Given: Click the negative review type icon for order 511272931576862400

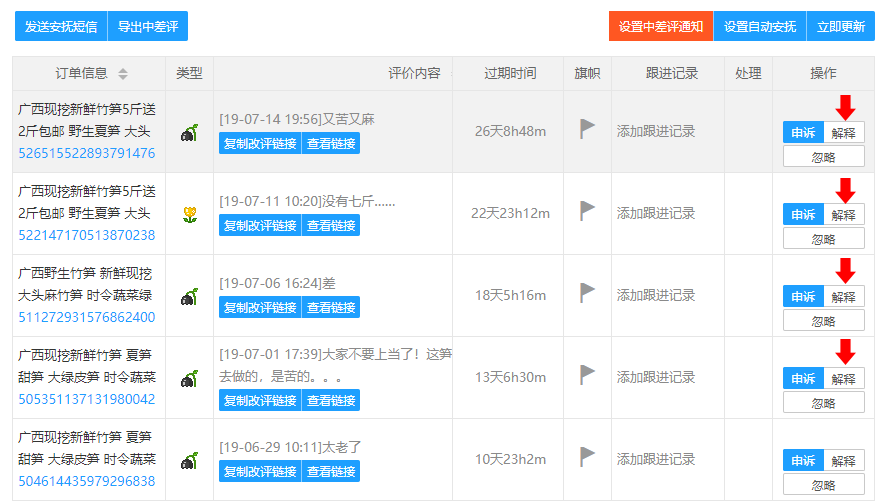Looking at the screenshot, I should [x=189, y=297].
